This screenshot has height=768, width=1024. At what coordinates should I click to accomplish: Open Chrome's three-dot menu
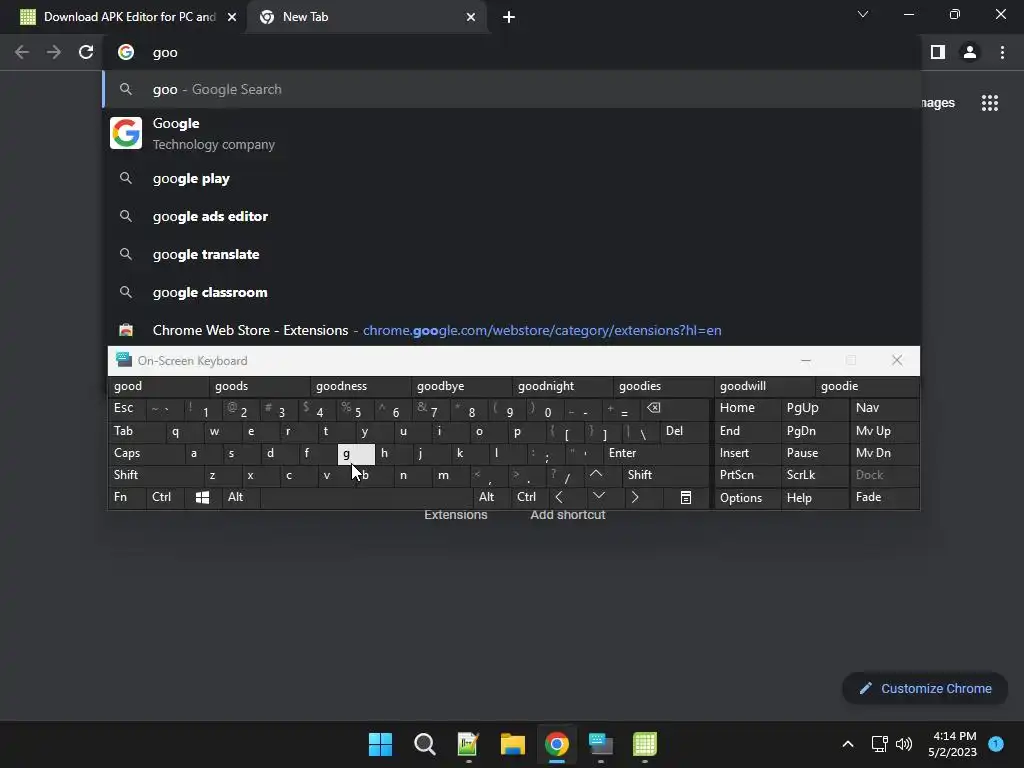1002,52
